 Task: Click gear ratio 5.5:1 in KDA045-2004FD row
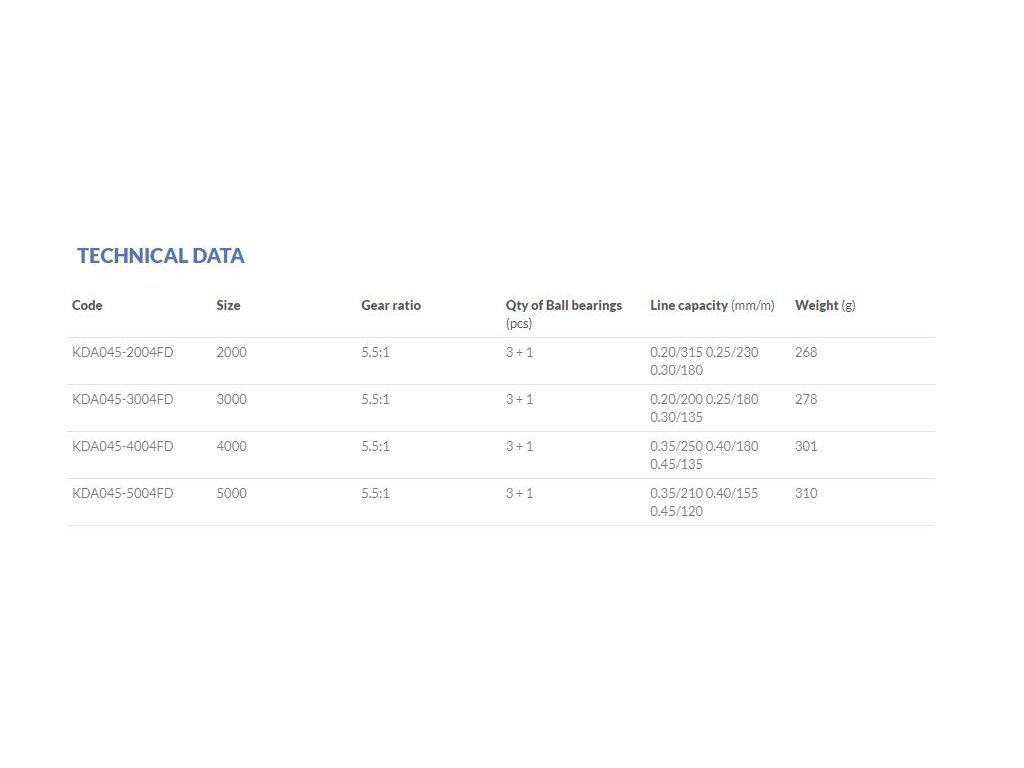click(x=375, y=352)
